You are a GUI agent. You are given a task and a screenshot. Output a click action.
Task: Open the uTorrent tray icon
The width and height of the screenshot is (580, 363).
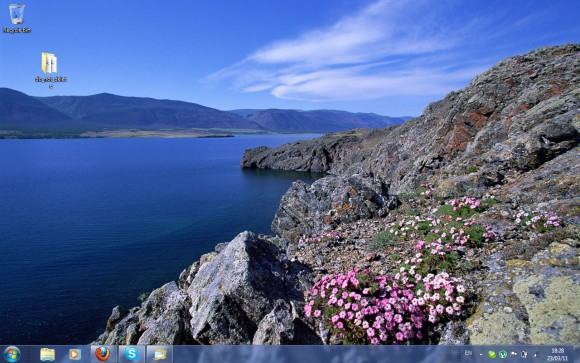tap(503, 354)
